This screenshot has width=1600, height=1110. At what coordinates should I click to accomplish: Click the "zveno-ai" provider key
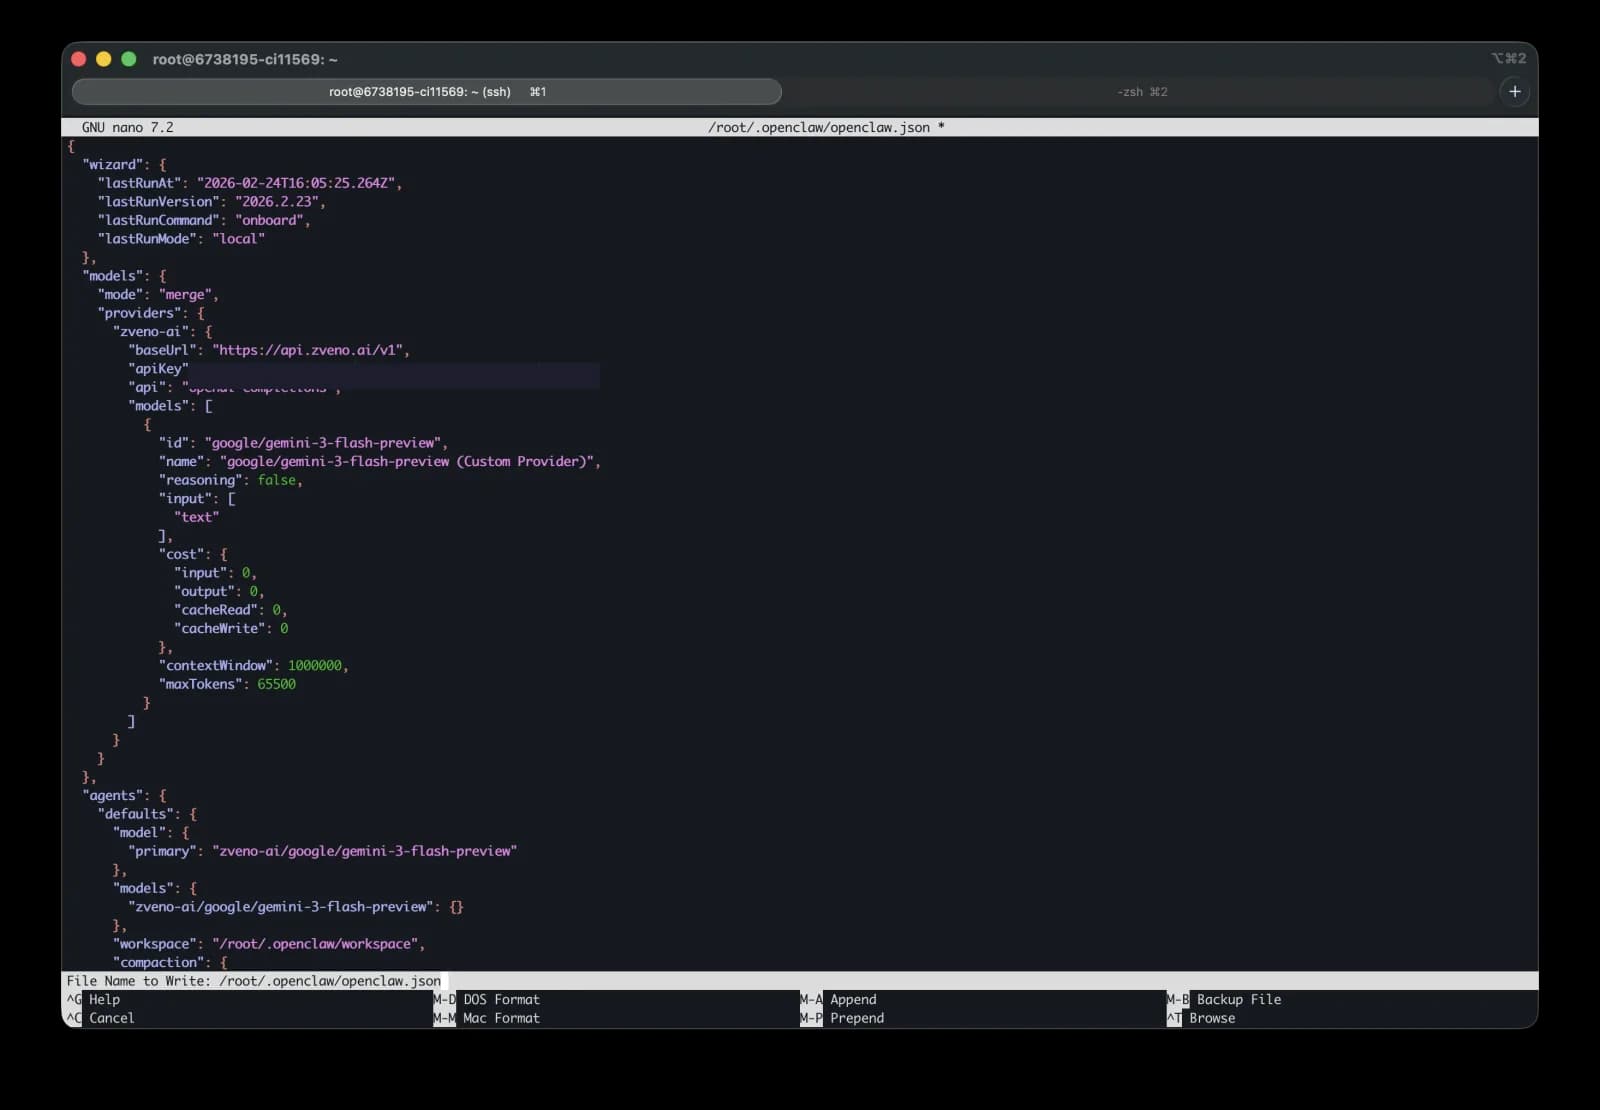coord(150,331)
